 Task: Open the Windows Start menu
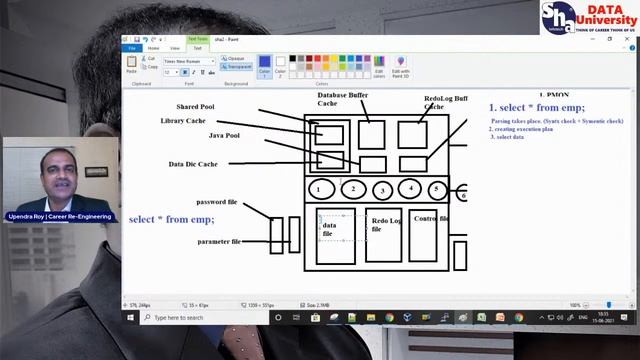click(x=130, y=318)
